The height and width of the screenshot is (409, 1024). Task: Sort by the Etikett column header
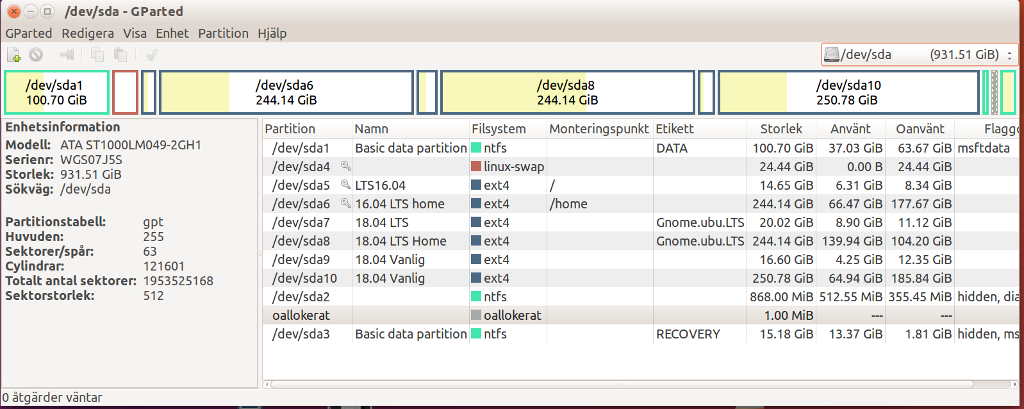pyautogui.click(x=699, y=129)
